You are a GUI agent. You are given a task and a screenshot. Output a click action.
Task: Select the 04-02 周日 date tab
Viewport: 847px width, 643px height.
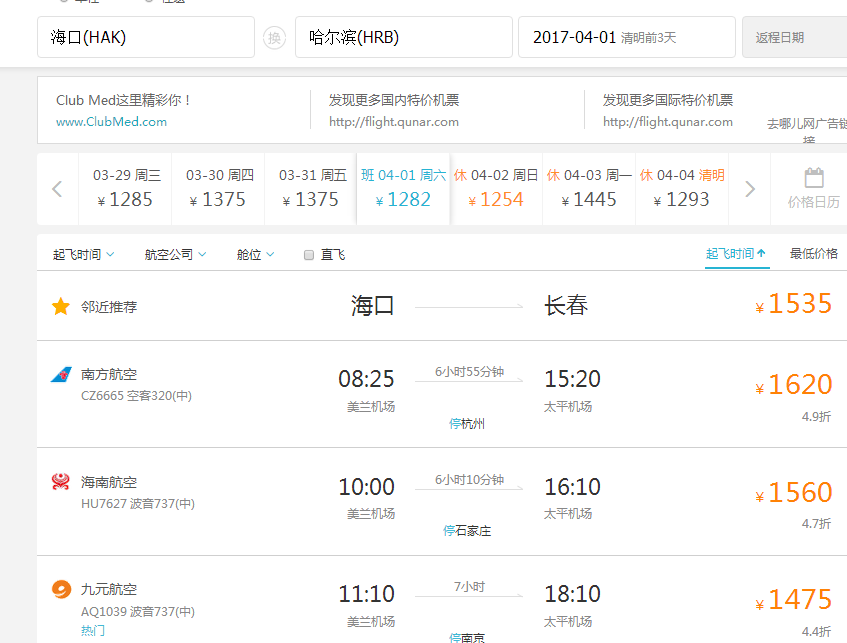[x=496, y=189]
